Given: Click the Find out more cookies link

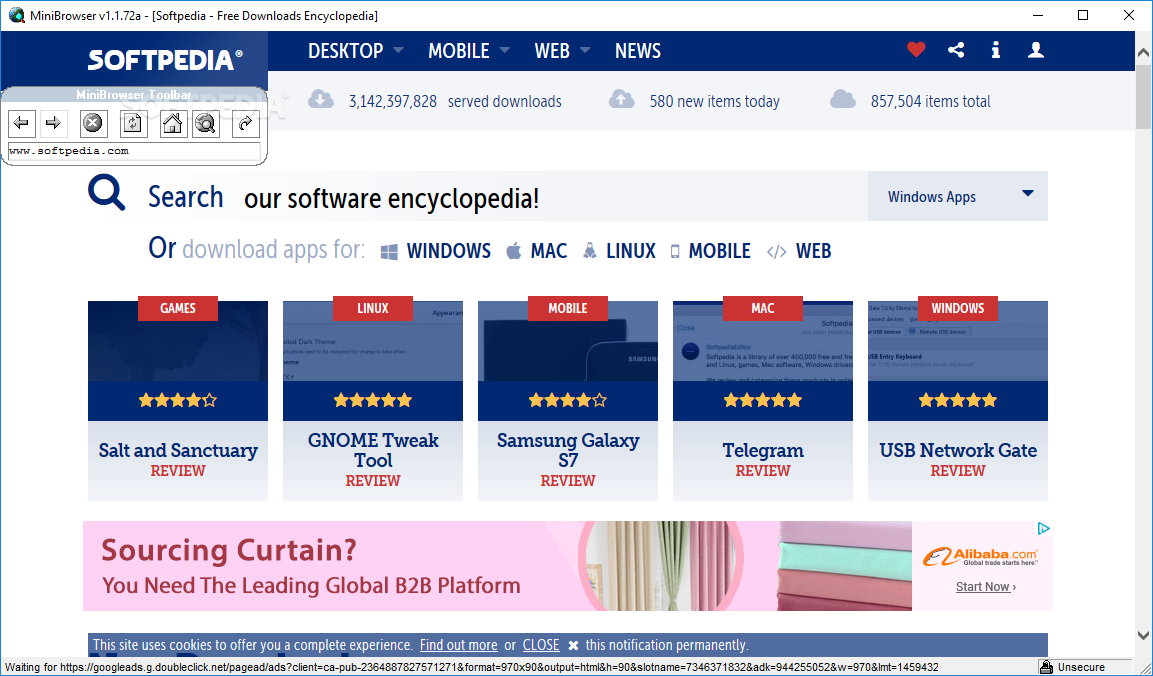Looking at the screenshot, I should coord(459,645).
